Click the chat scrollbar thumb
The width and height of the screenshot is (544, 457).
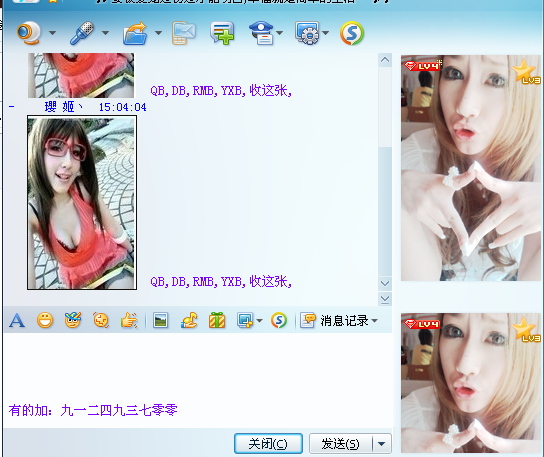385,212
